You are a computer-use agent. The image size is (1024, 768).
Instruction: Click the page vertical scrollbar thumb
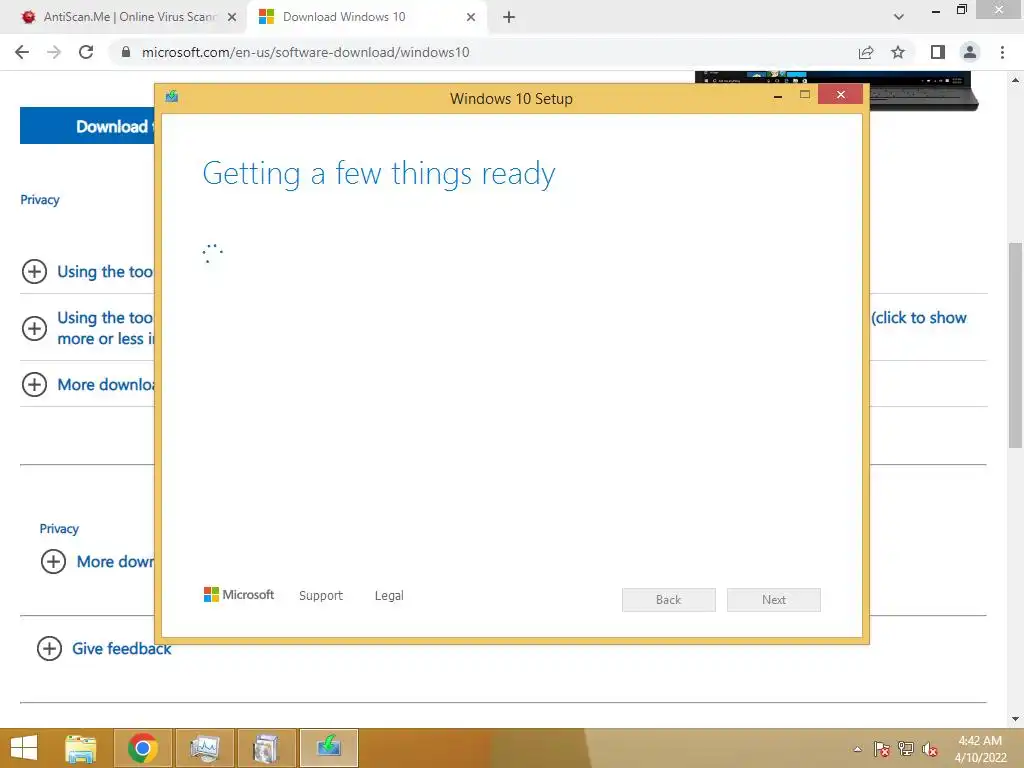point(1015,345)
